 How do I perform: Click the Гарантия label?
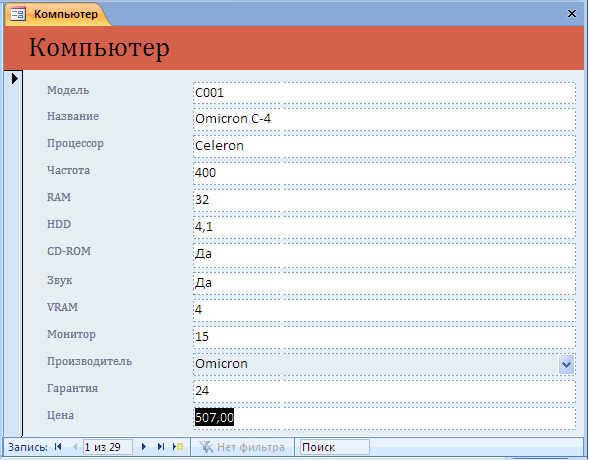click(x=72, y=389)
